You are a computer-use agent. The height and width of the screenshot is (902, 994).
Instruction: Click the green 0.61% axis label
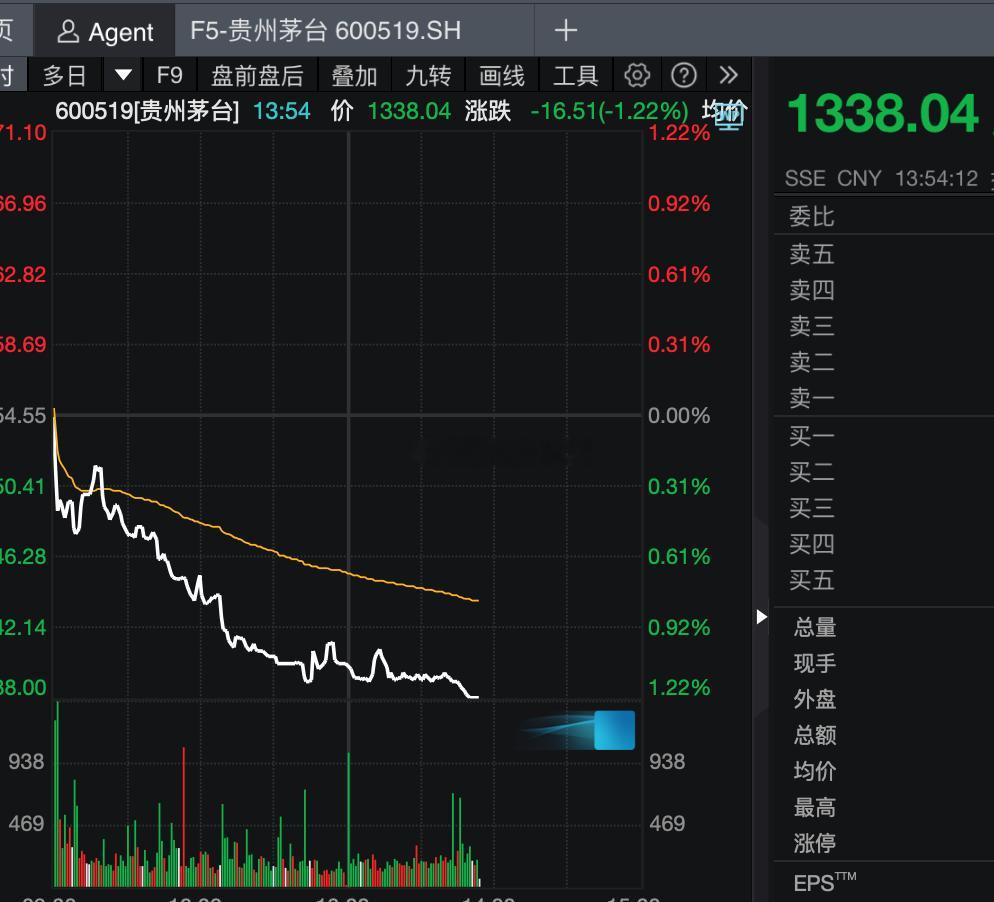coord(679,557)
